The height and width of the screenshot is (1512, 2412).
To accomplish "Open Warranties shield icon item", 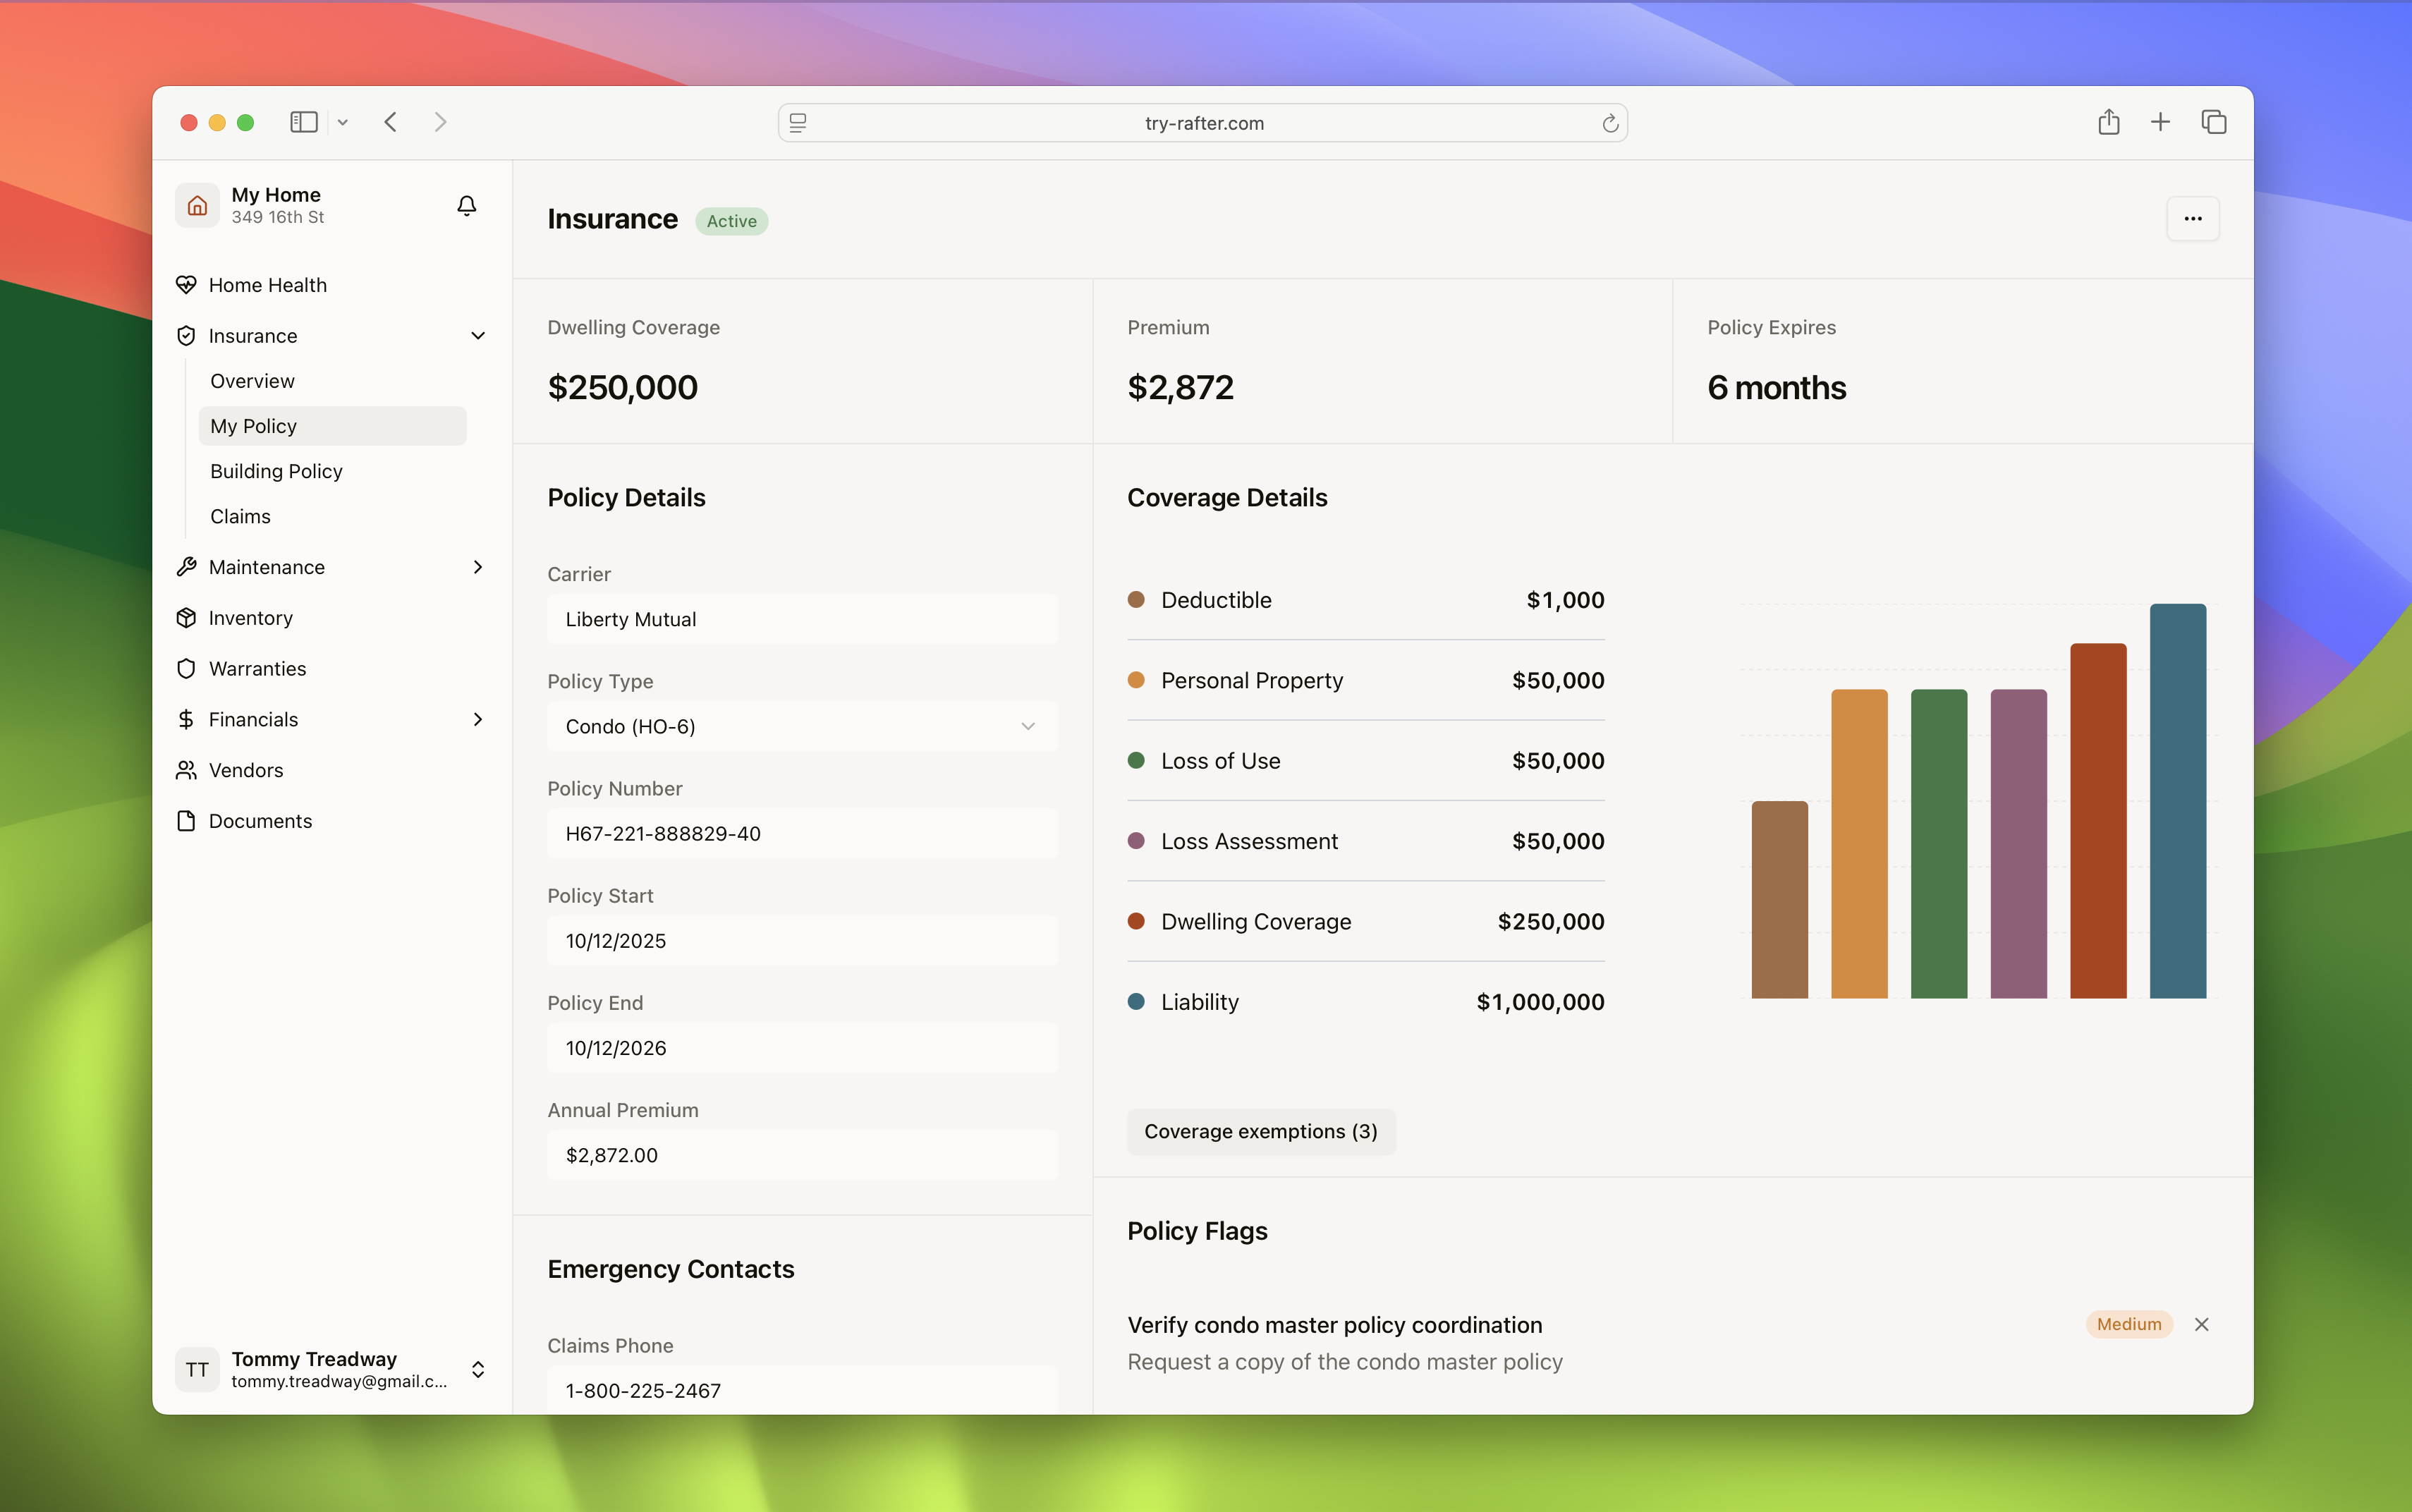I will pos(186,669).
